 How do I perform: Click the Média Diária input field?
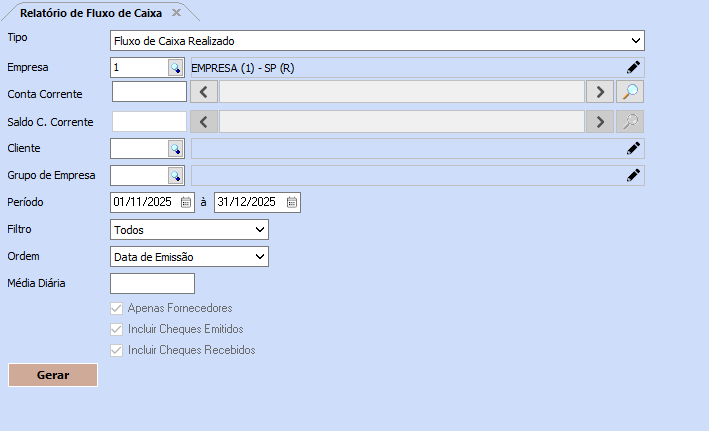click(145, 283)
